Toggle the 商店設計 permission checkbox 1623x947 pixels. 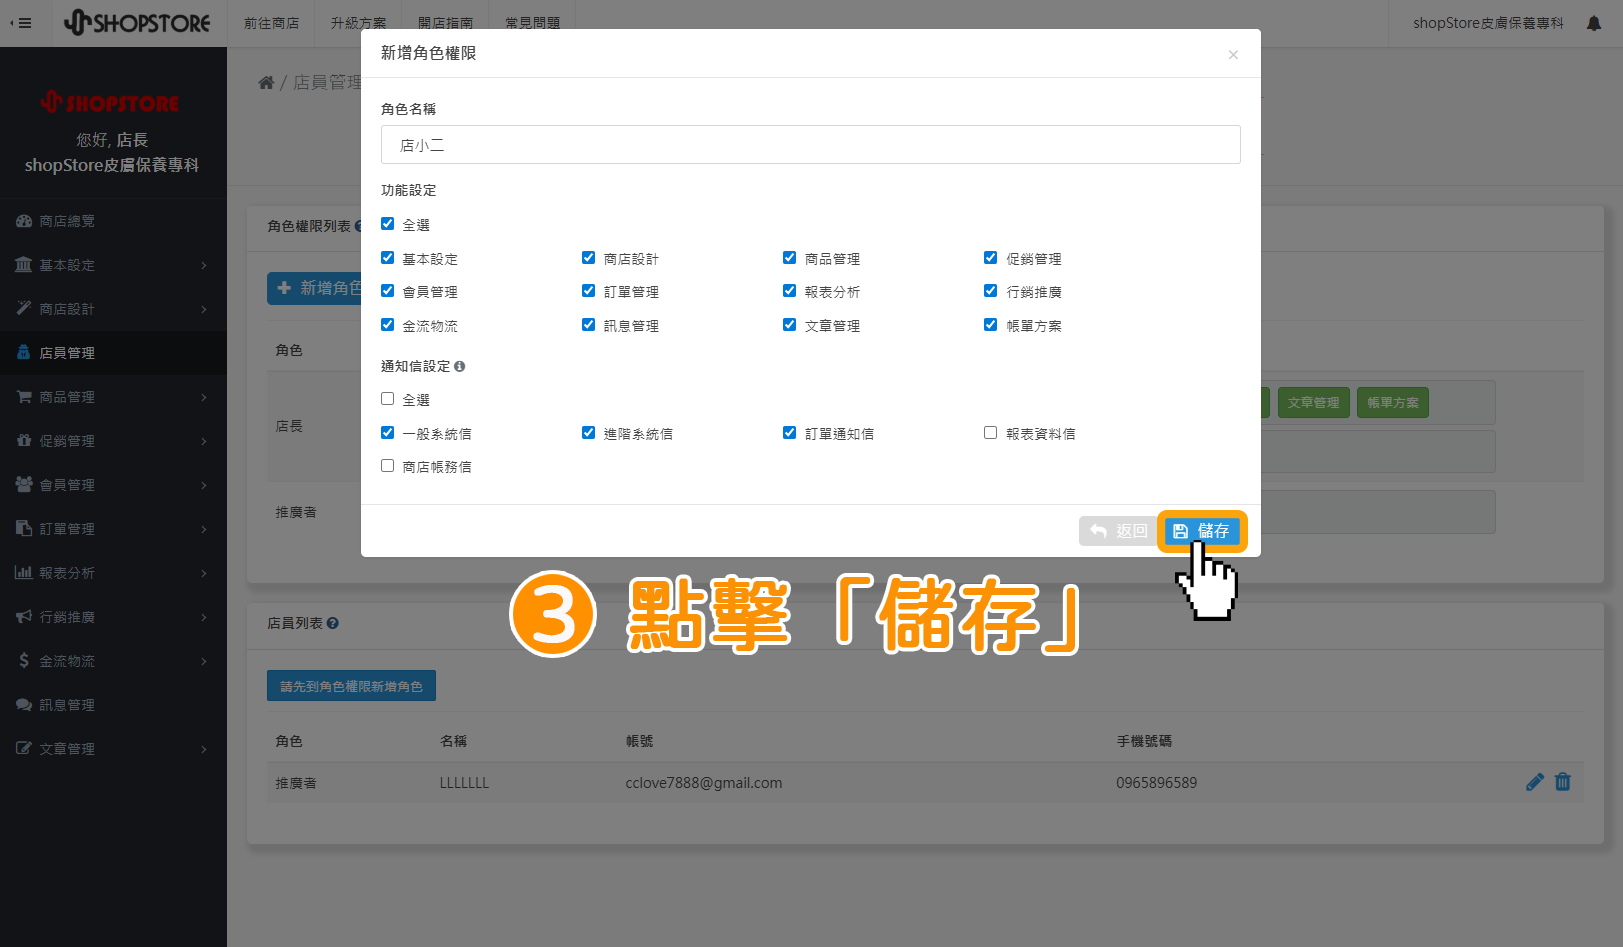[x=589, y=258]
